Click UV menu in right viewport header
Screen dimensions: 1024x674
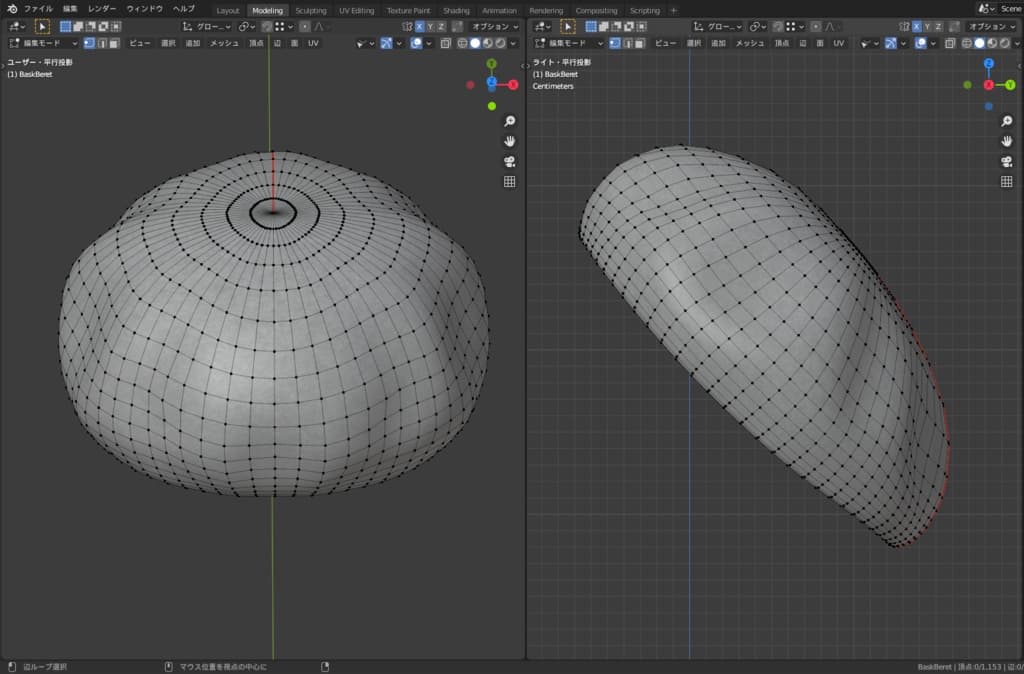(x=838, y=43)
